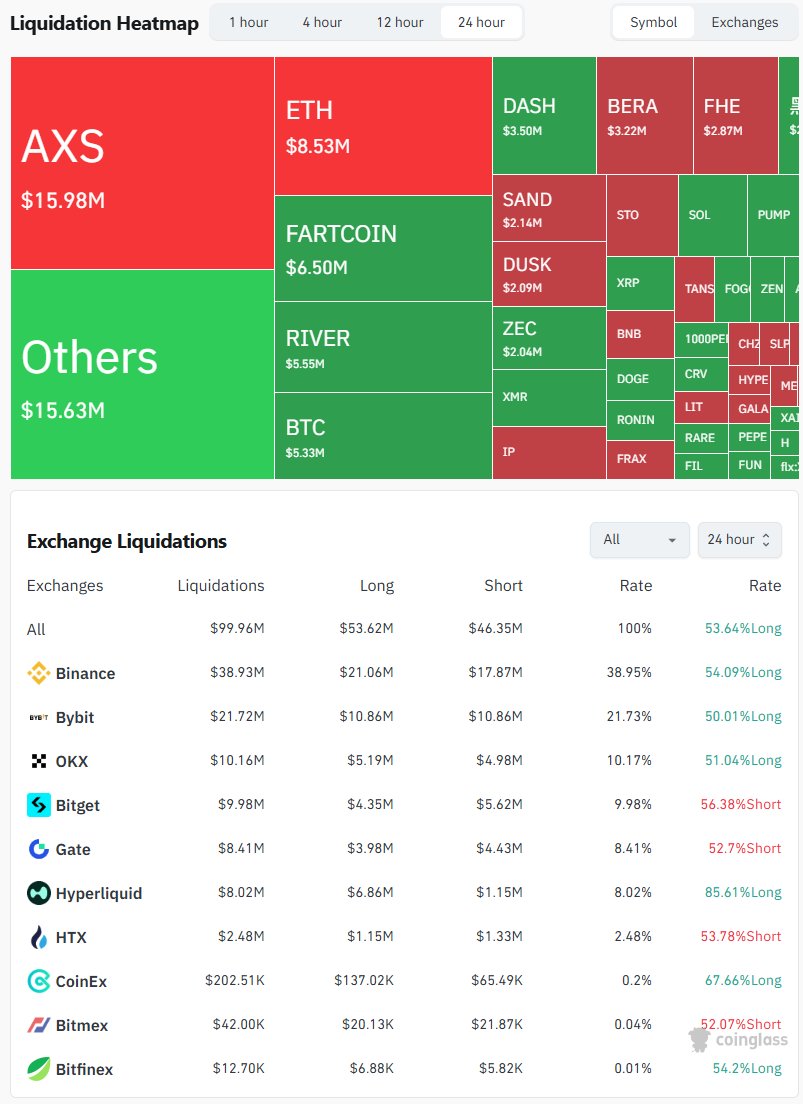Click the HTX flame logo icon
This screenshot has width=803, height=1104.
click(38, 937)
